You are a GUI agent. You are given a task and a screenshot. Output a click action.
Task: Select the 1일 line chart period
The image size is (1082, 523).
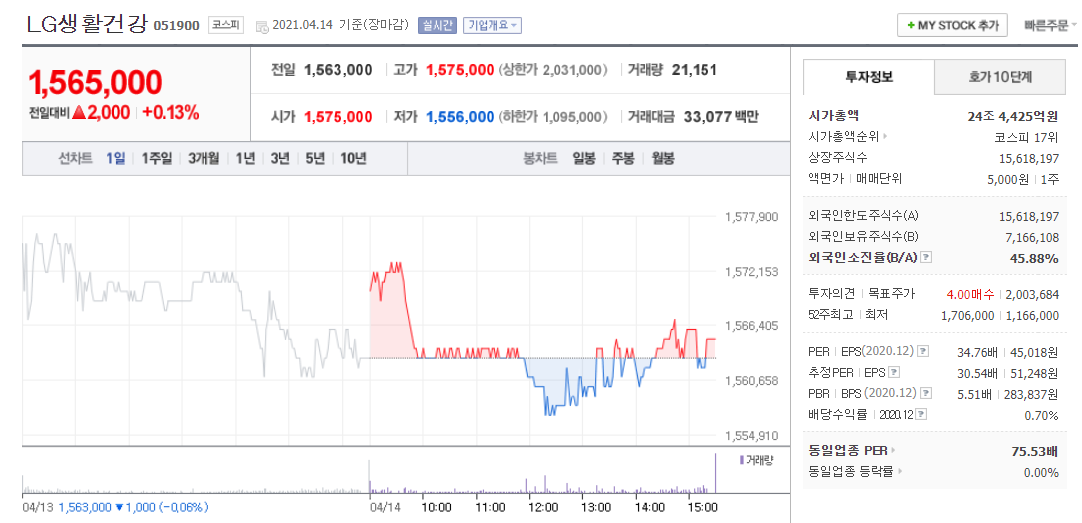[116, 158]
